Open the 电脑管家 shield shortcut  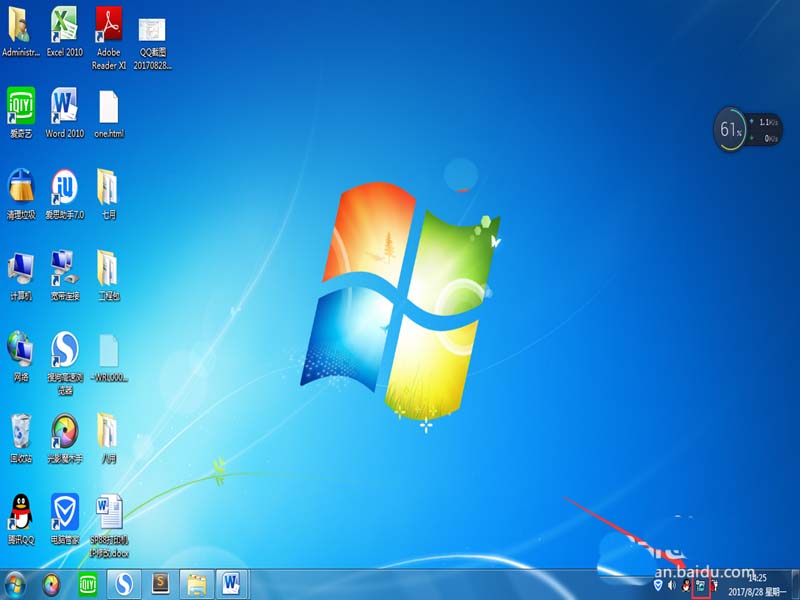click(65, 519)
